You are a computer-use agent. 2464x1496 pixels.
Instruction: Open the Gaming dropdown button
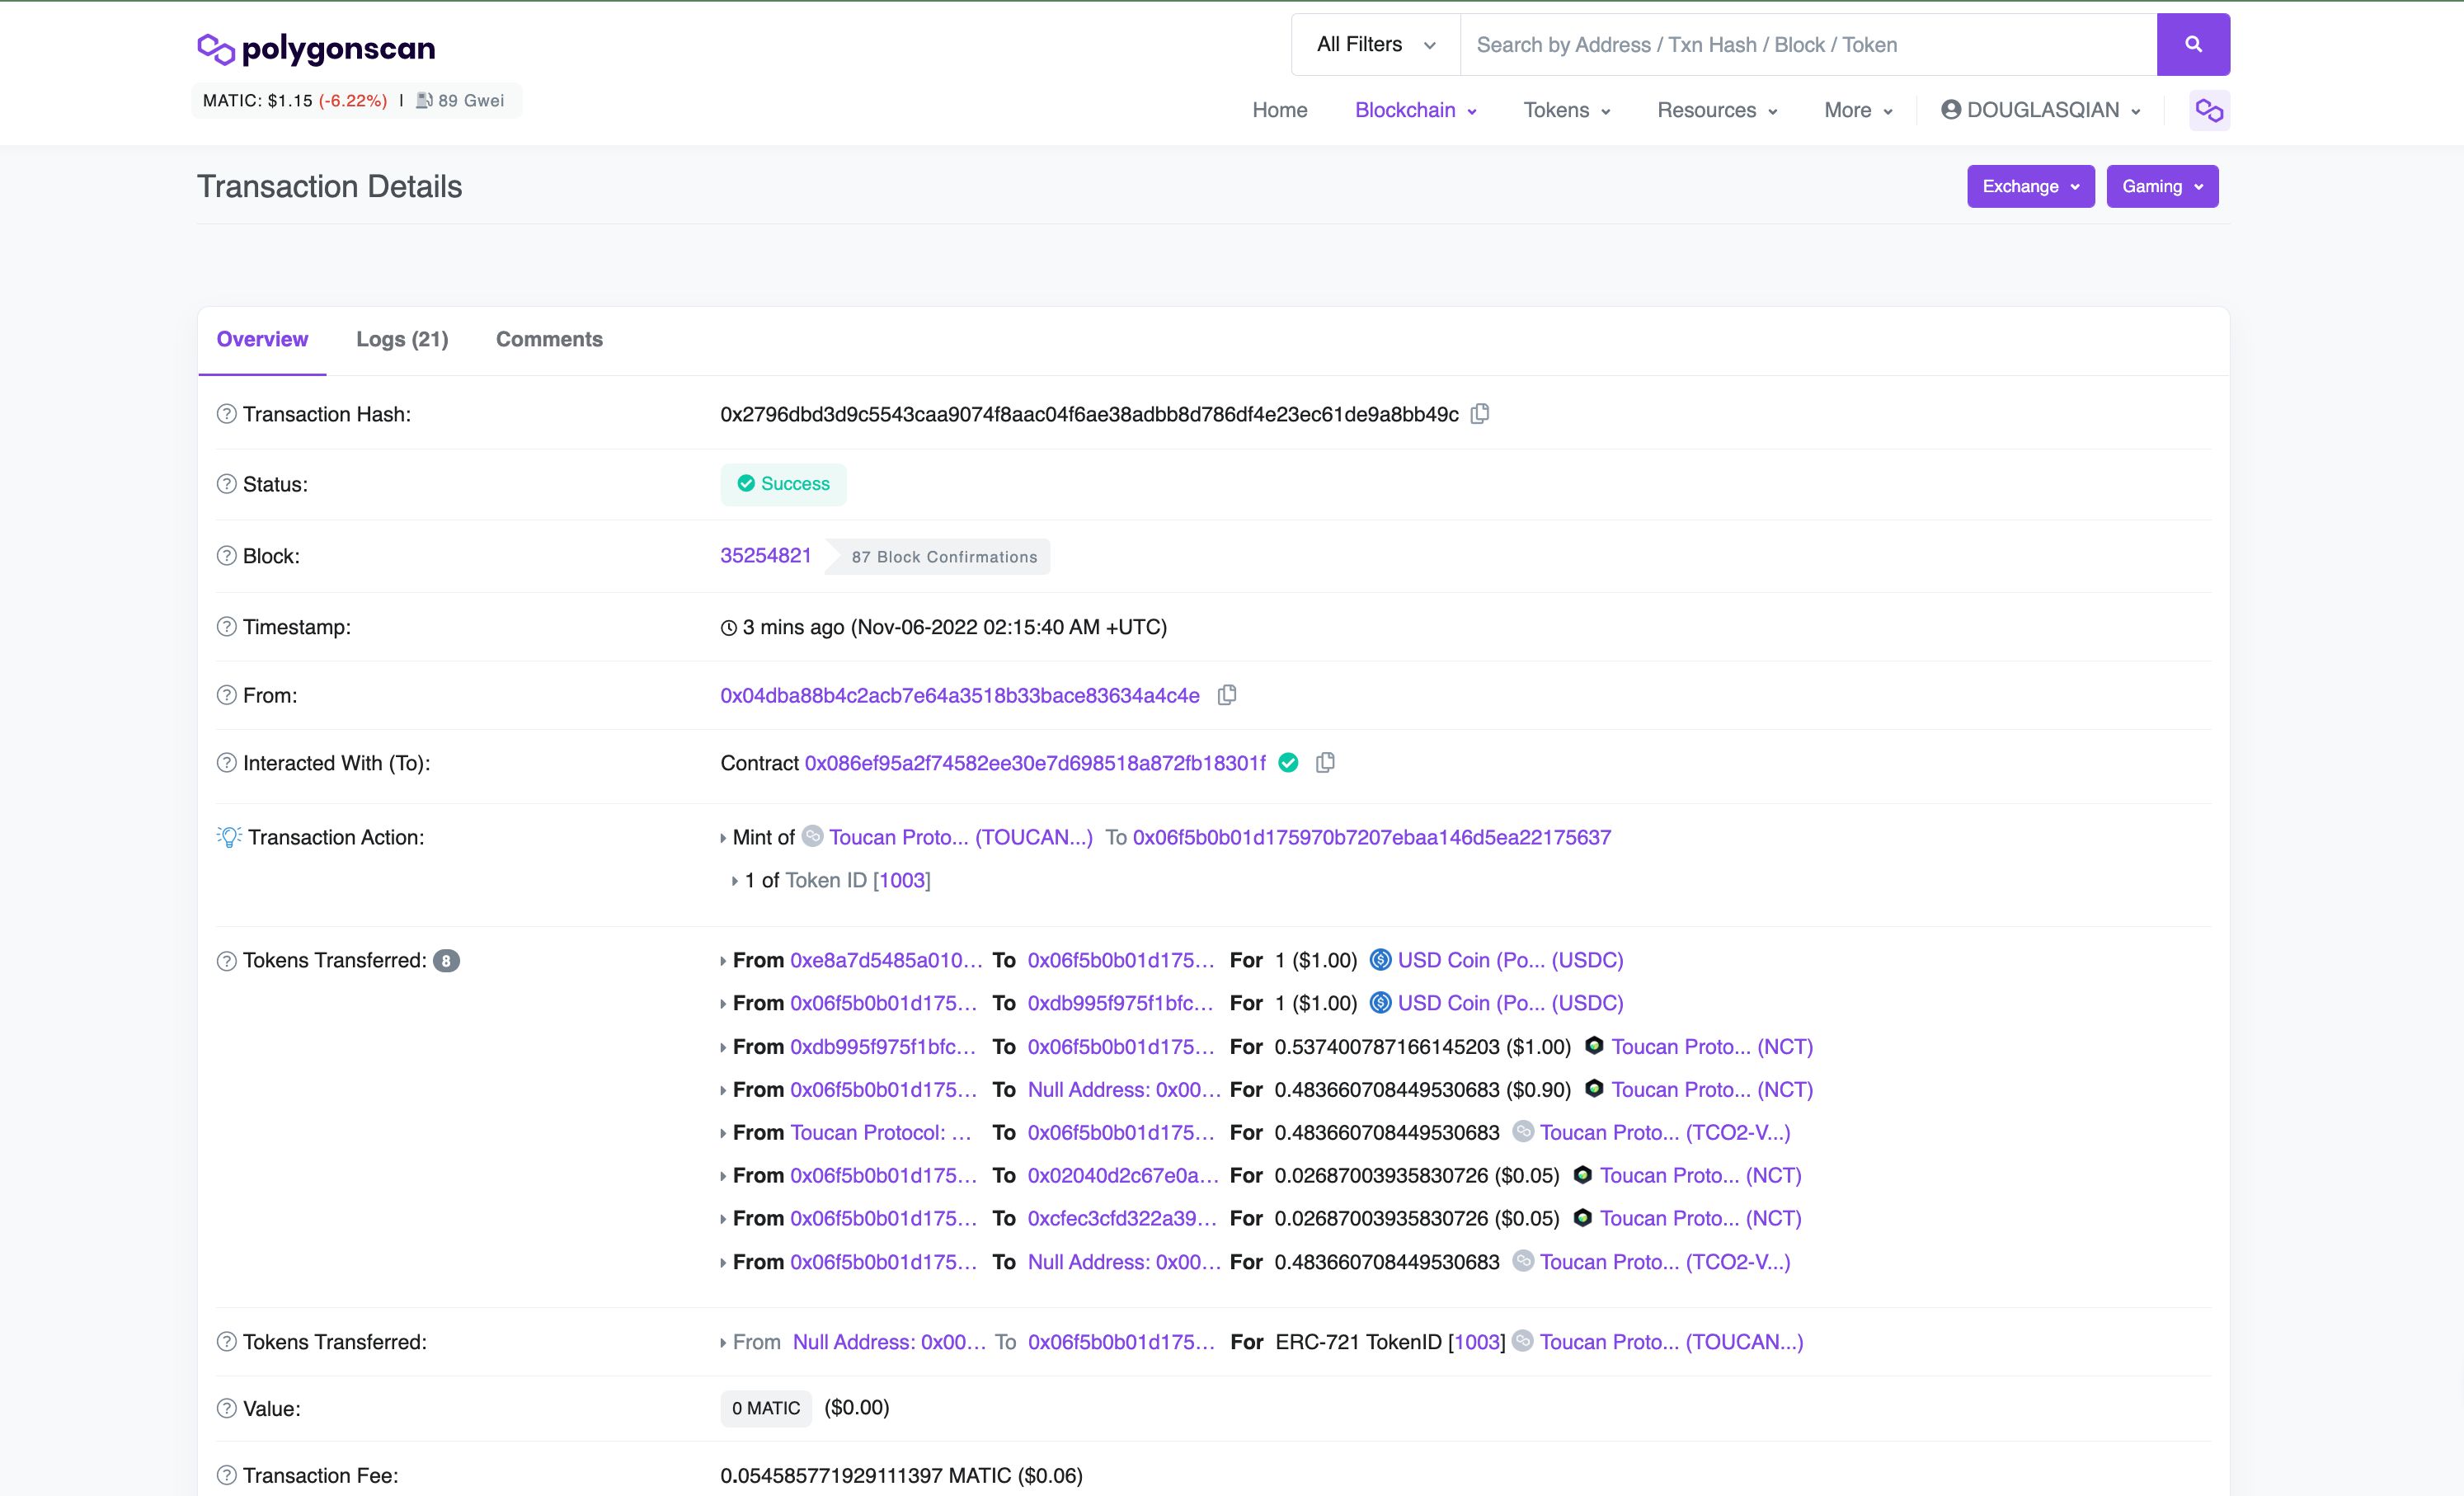2162,186
